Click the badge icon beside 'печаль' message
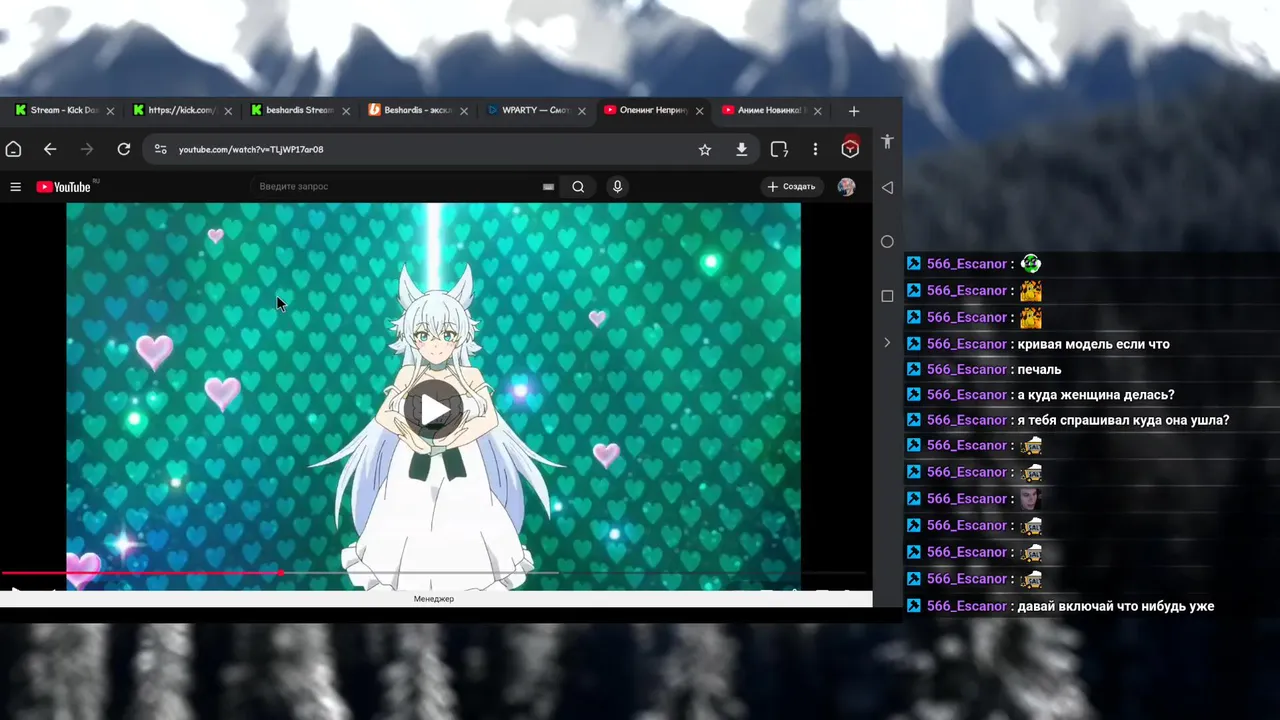Image resolution: width=1280 pixels, height=720 pixels. click(913, 370)
